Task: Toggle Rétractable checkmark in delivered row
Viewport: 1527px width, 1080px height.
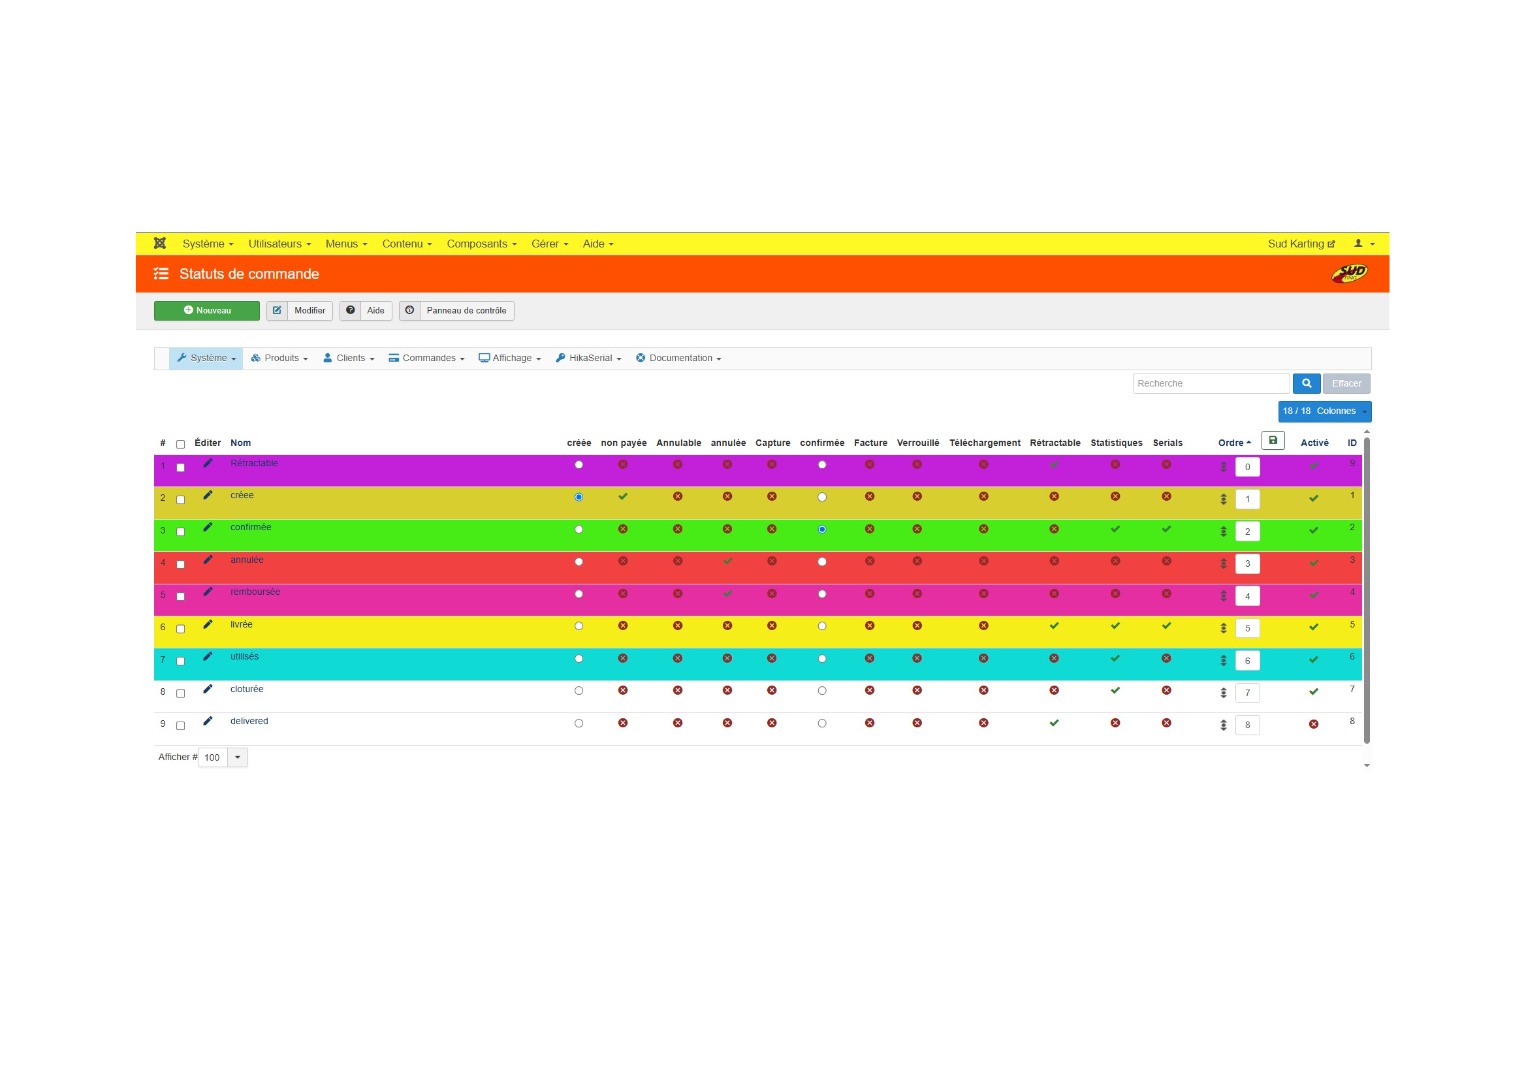Action: 1054,723
